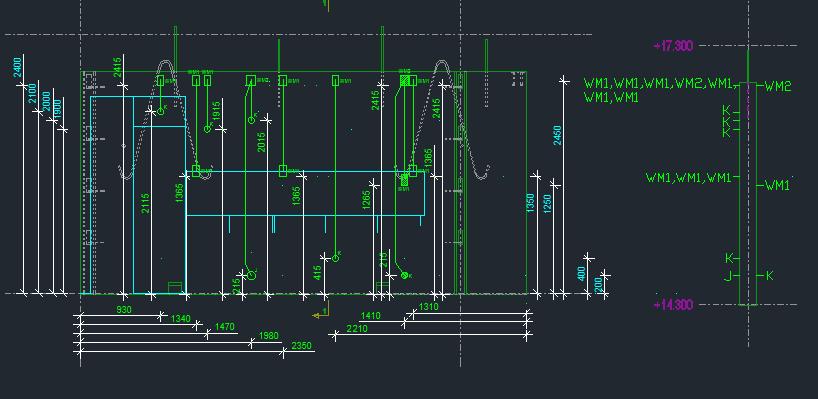Select the cyan 1350 dimension text
This screenshot has width=818, height=399.
click(531, 202)
